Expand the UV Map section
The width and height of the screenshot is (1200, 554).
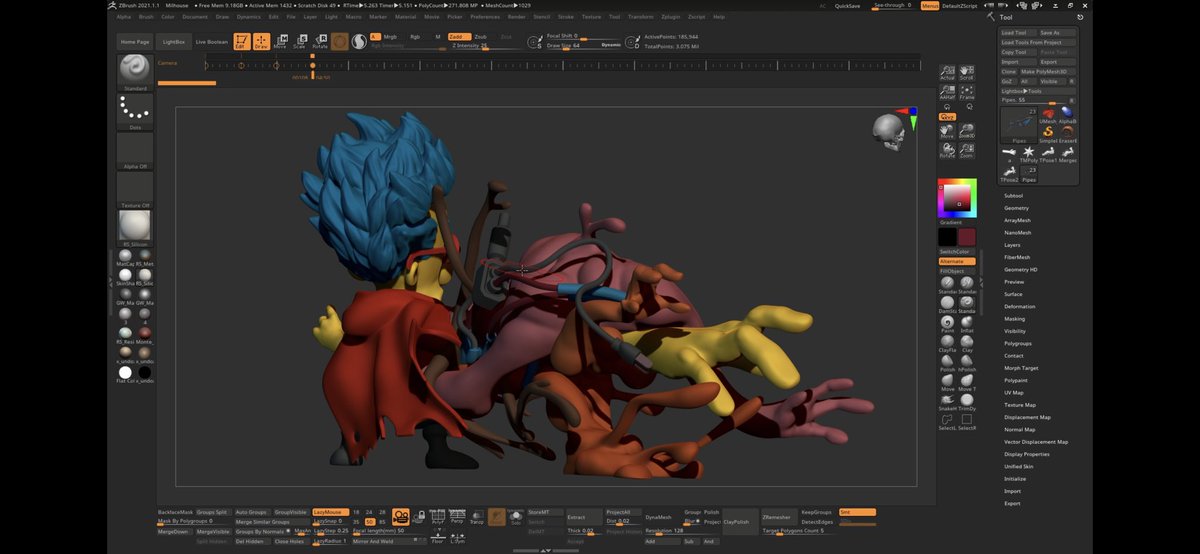click(x=1014, y=392)
